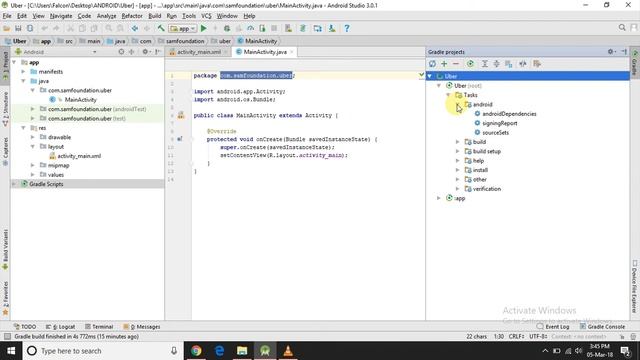
Task: Open the app run configuration dropdown
Action: (183, 28)
